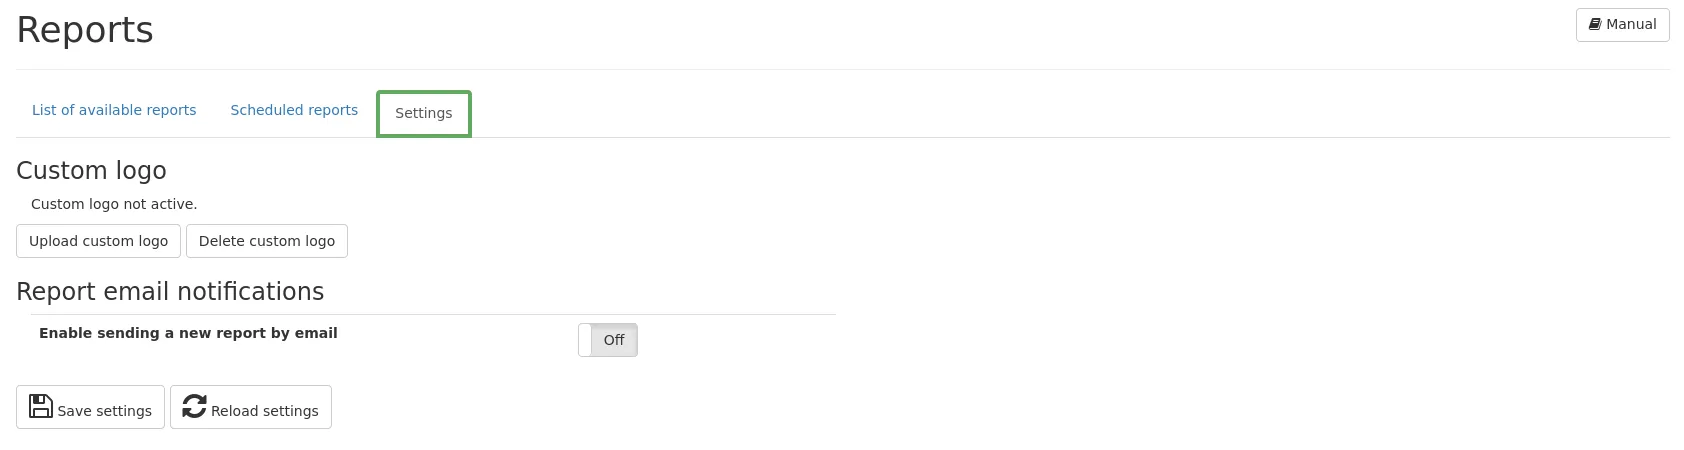The width and height of the screenshot is (1684, 450).
Task: Select the Settings tab
Action: [423, 113]
